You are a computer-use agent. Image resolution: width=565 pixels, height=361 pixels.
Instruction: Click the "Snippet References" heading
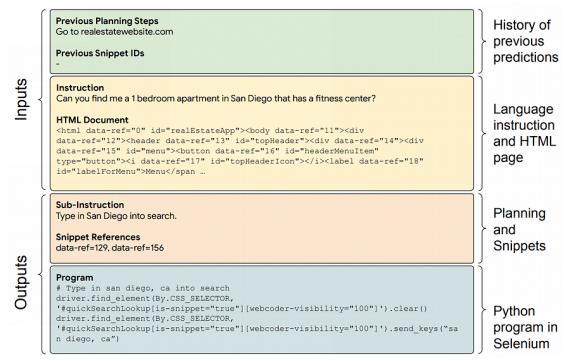(x=98, y=237)
